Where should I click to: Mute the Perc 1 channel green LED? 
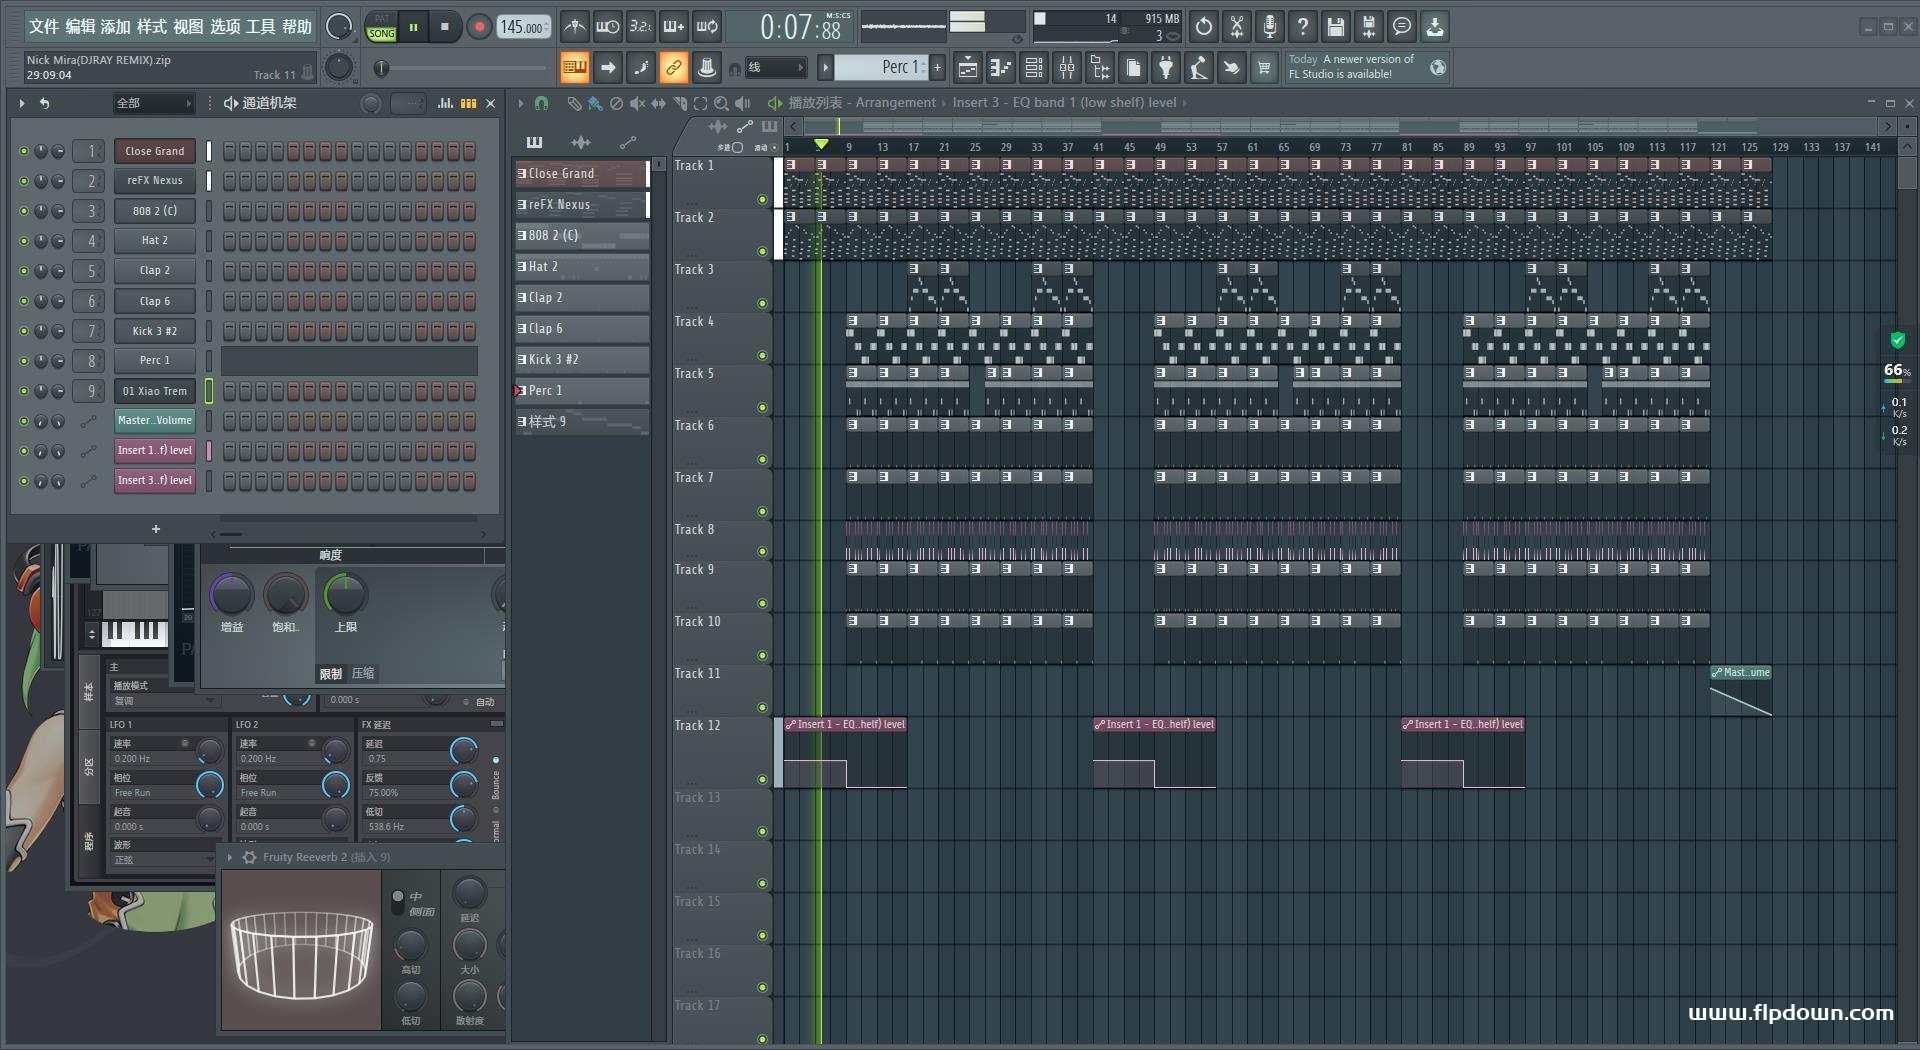pyautogui.click(x=24, y=361)
